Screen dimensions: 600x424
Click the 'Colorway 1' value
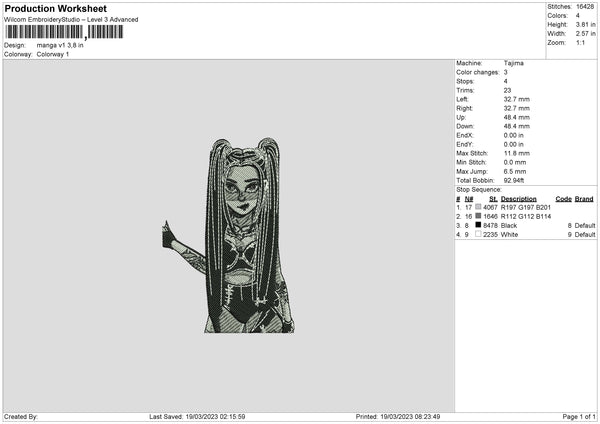53,54
